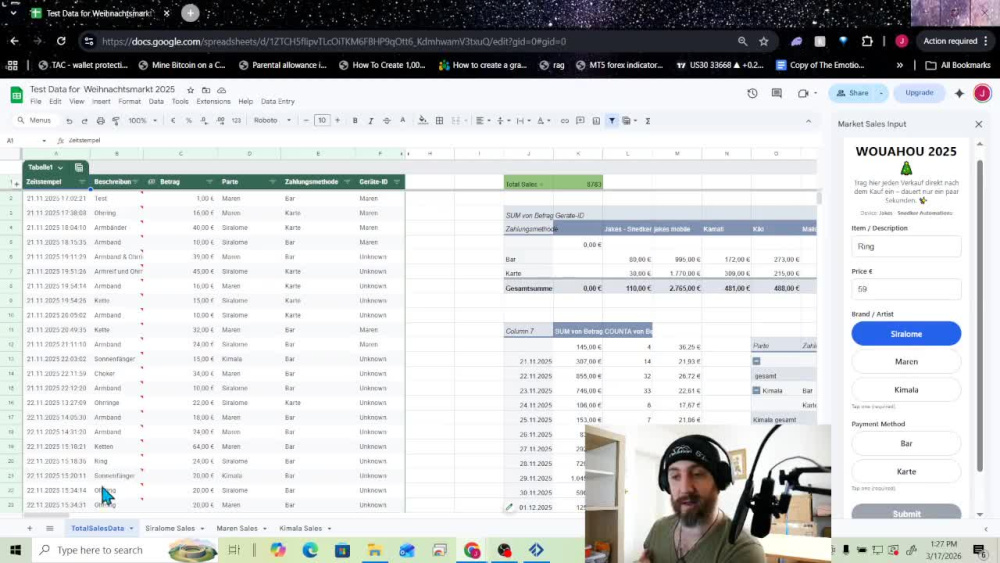
Task: Check the cloud save status icon
Action: (221, 91)
